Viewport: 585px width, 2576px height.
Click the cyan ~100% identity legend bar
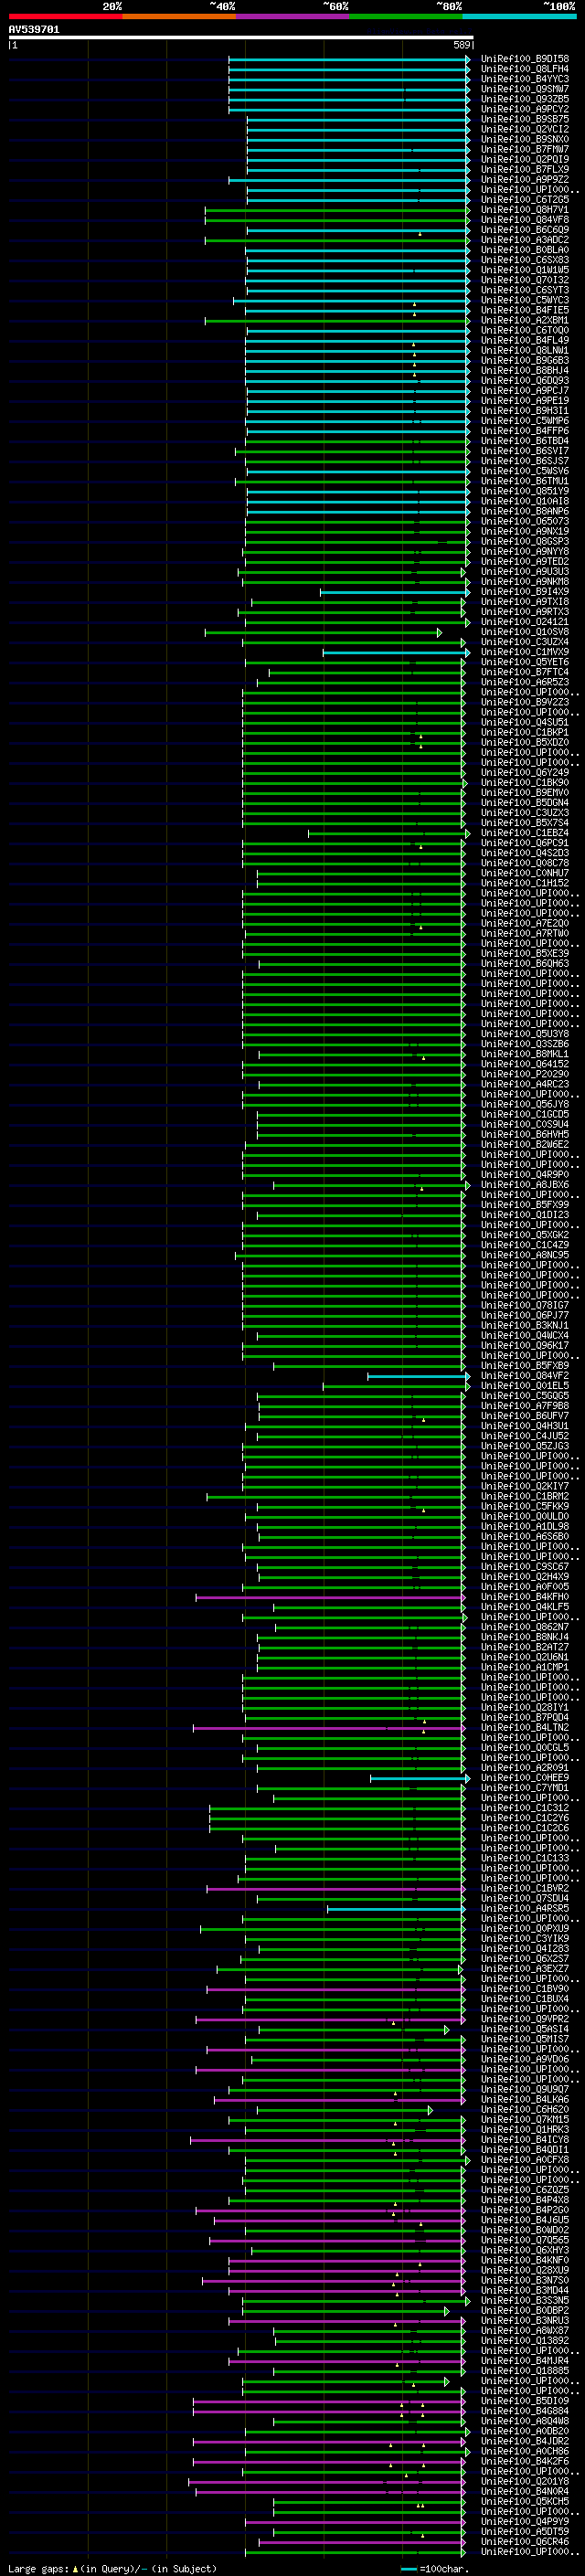pos(520,16)
